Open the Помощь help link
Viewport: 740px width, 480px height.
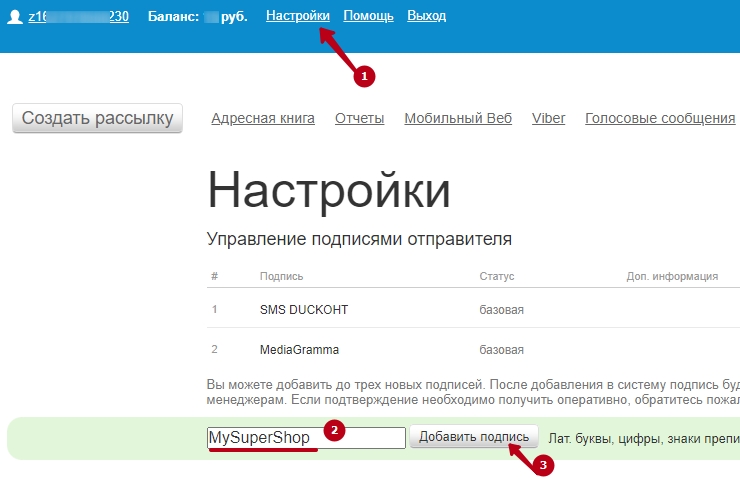(x=368, y=16)
